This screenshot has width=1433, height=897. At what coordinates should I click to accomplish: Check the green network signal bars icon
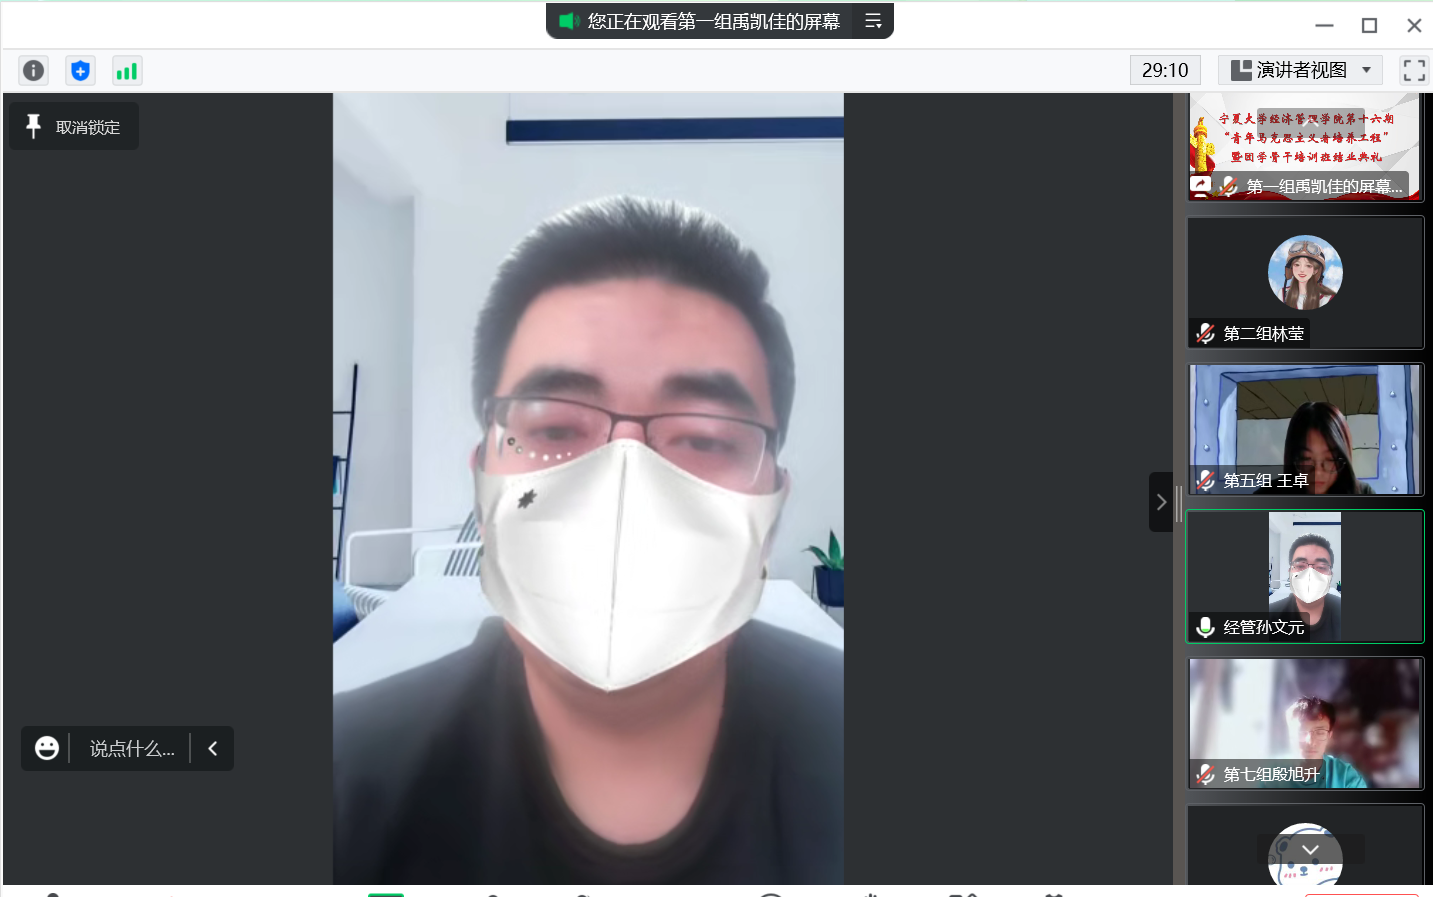[x=127, y=70]
